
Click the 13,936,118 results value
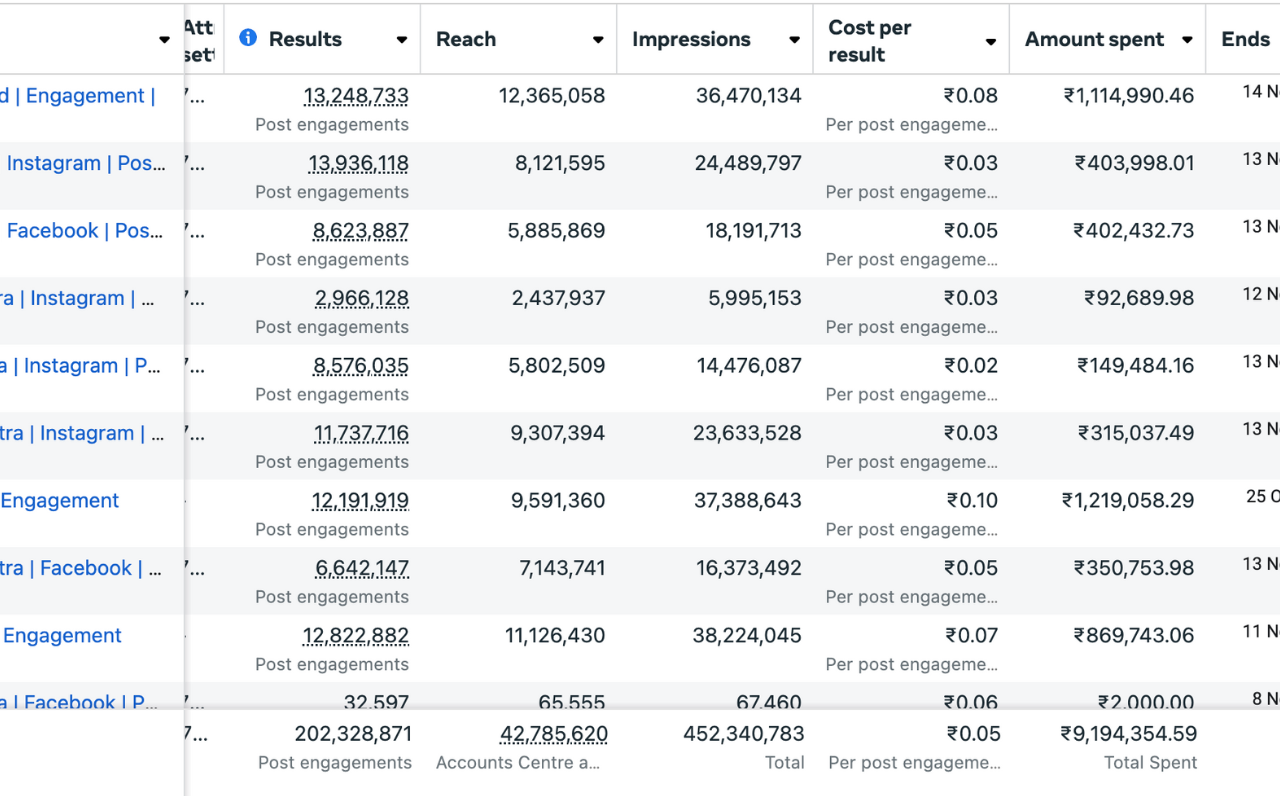[x=358, y=163]
